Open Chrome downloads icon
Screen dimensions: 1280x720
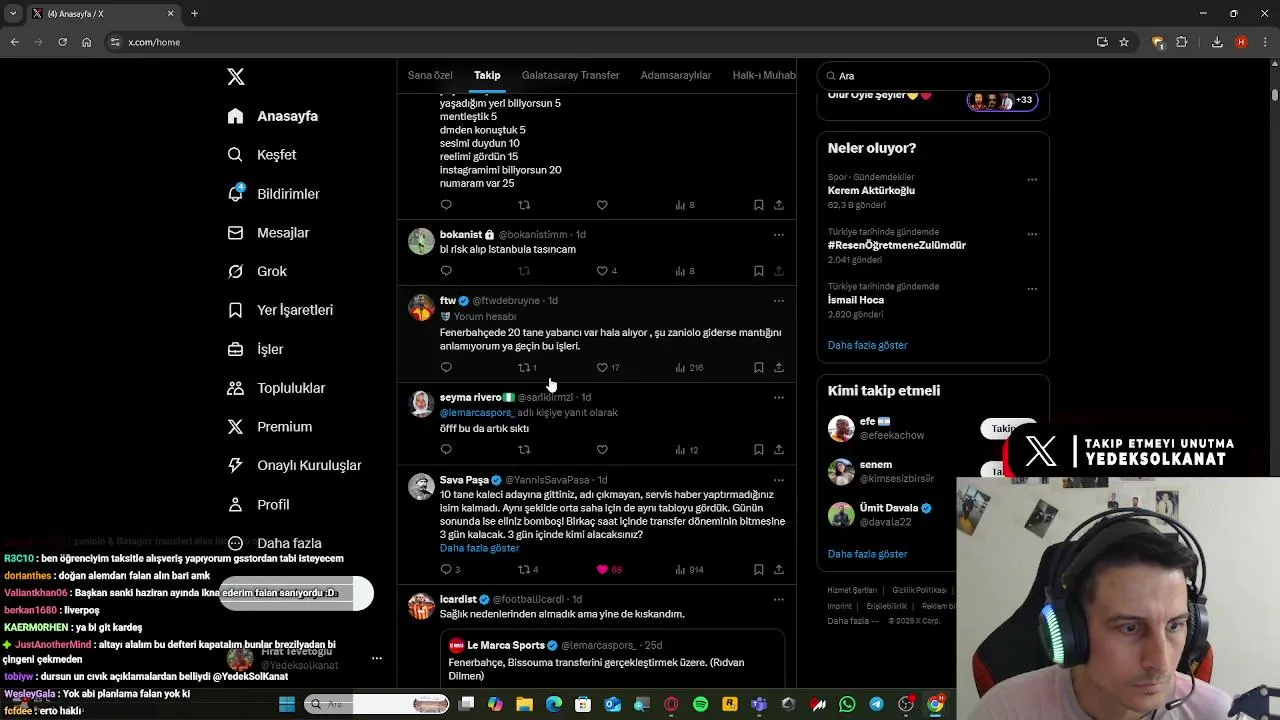tap(1217, 42)
